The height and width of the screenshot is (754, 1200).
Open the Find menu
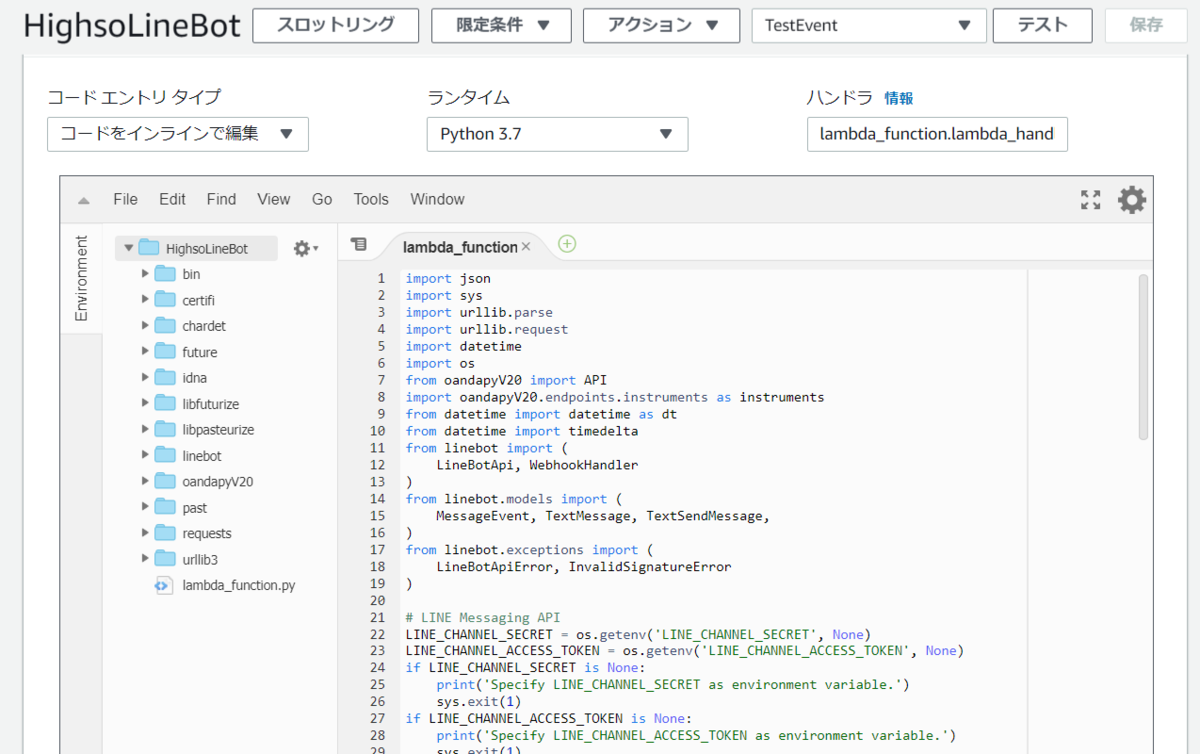coord(221,200)
